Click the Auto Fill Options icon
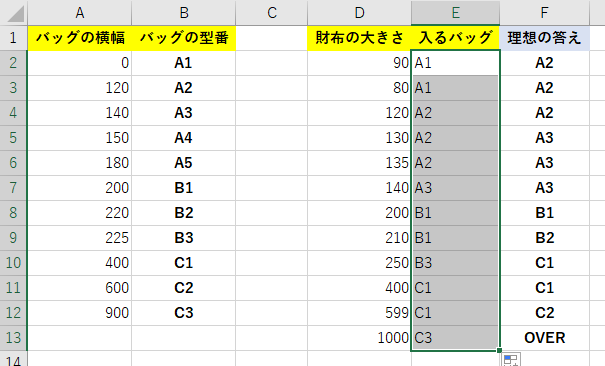Image resolution: width=605 pixels, height=366 pixels. click(512, 359)
